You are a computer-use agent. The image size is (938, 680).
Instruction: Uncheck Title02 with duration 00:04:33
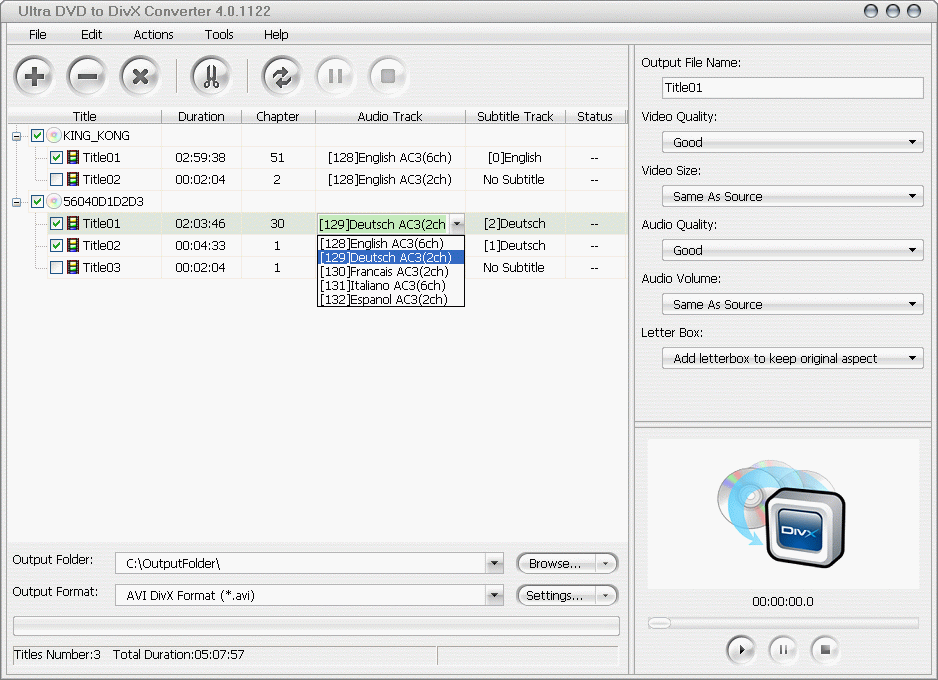[x=56, y=245]
